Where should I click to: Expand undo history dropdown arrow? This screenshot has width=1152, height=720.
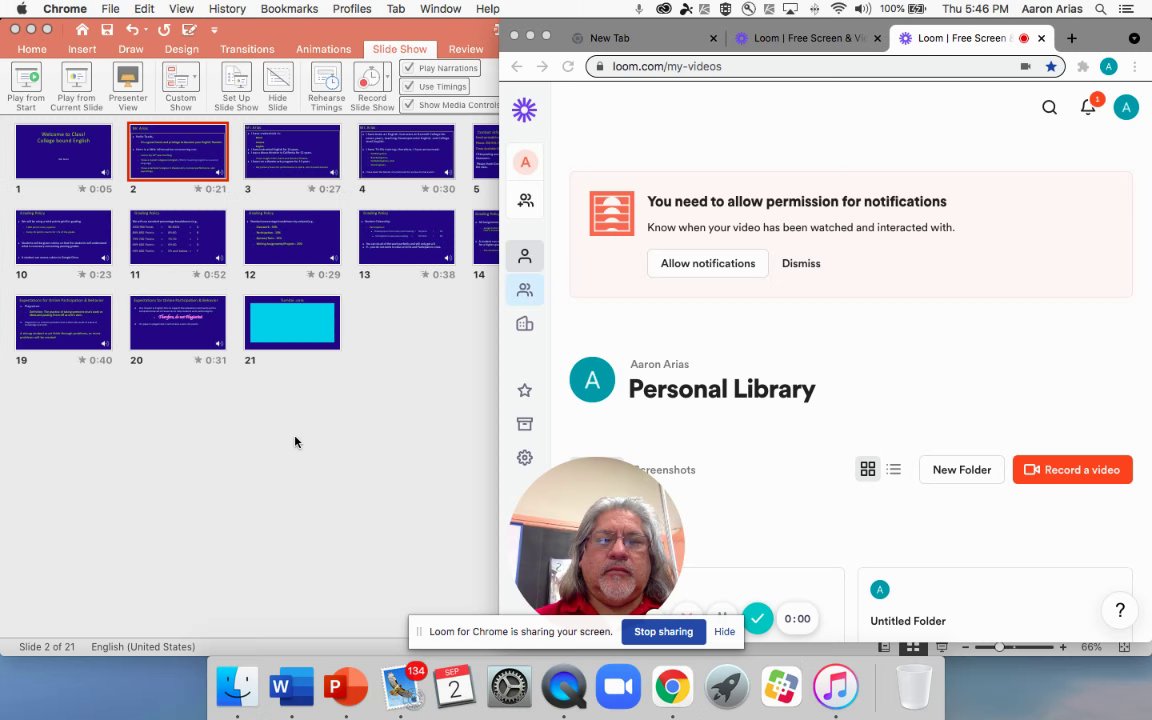point(145,29)
